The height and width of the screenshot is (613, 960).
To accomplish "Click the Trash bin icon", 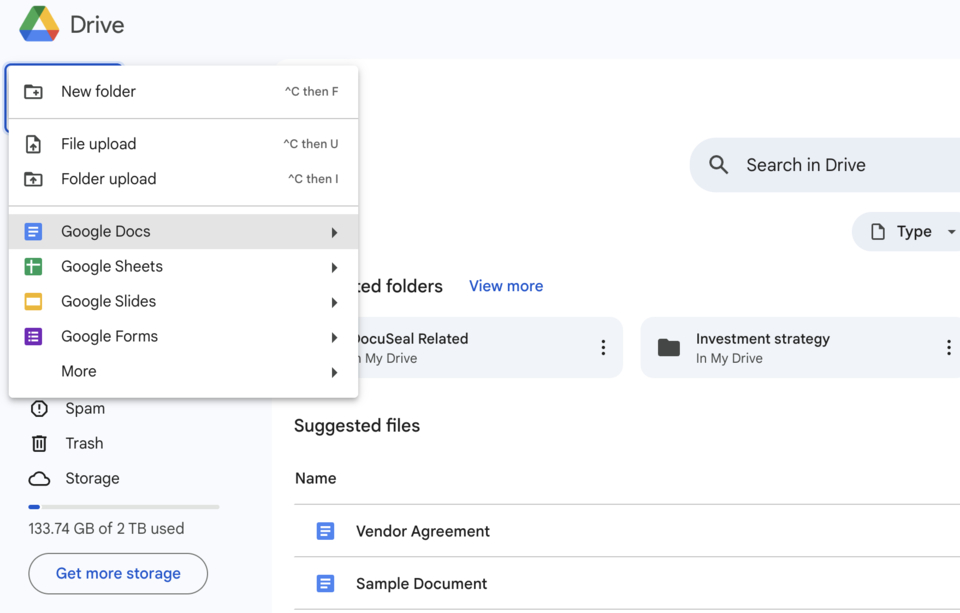I will 39,443.
